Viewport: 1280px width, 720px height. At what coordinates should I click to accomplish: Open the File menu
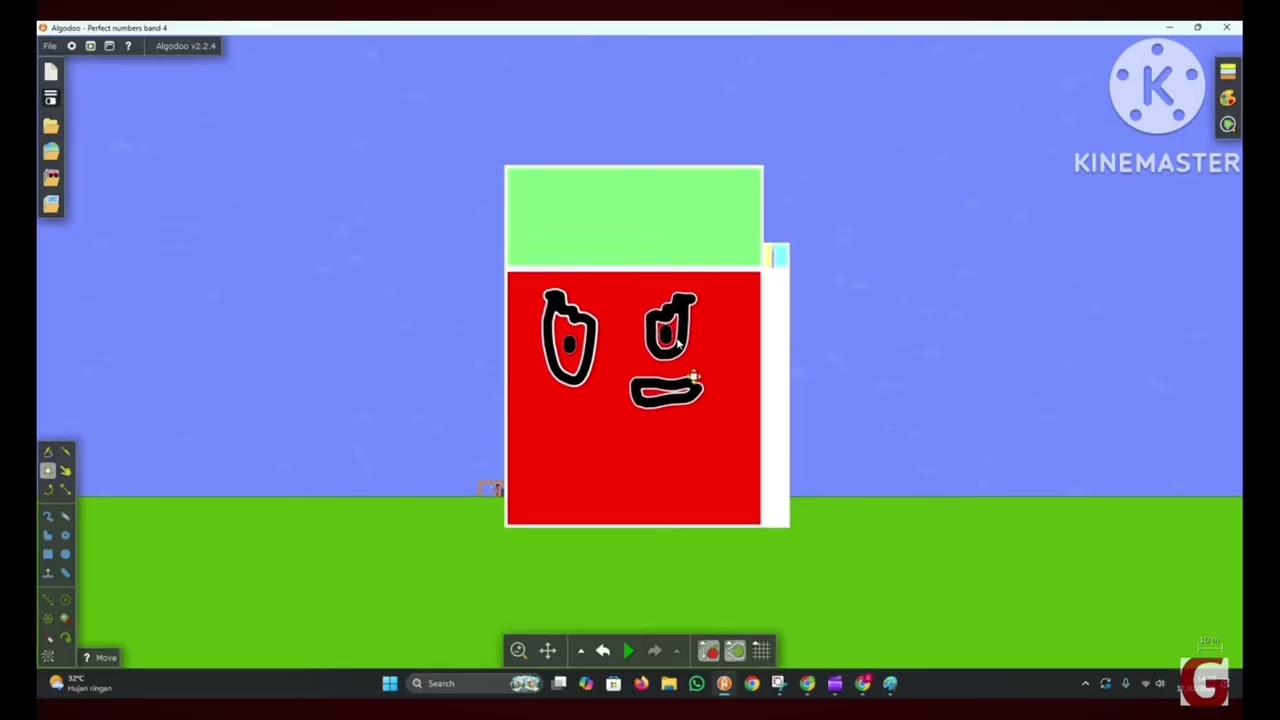pyautogui.click(x=50, y=46)
